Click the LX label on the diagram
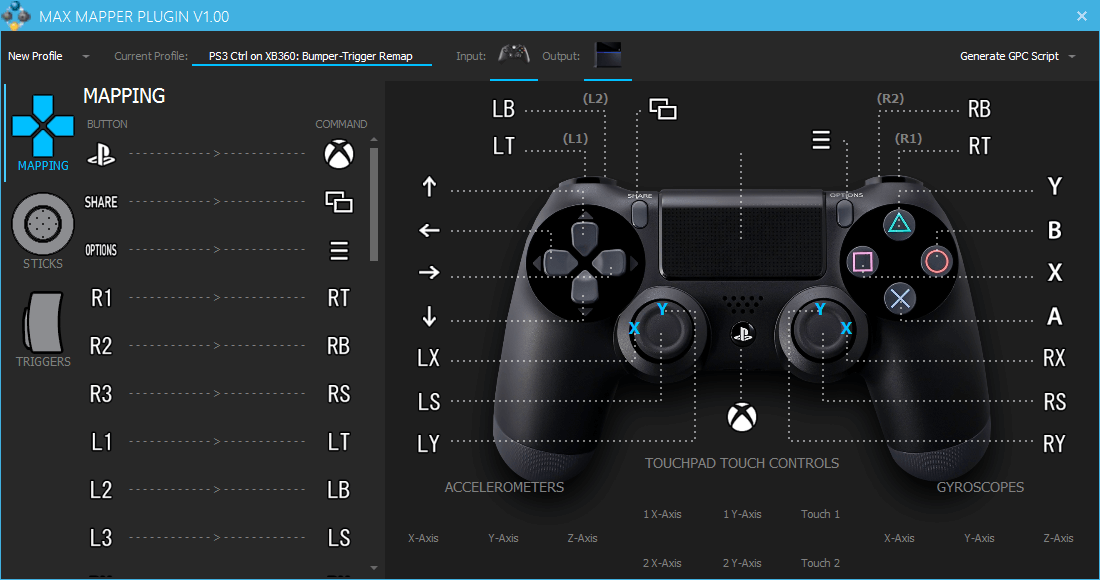The width and height of the screenshot is (1100, 580). click(x=428, y=358)
